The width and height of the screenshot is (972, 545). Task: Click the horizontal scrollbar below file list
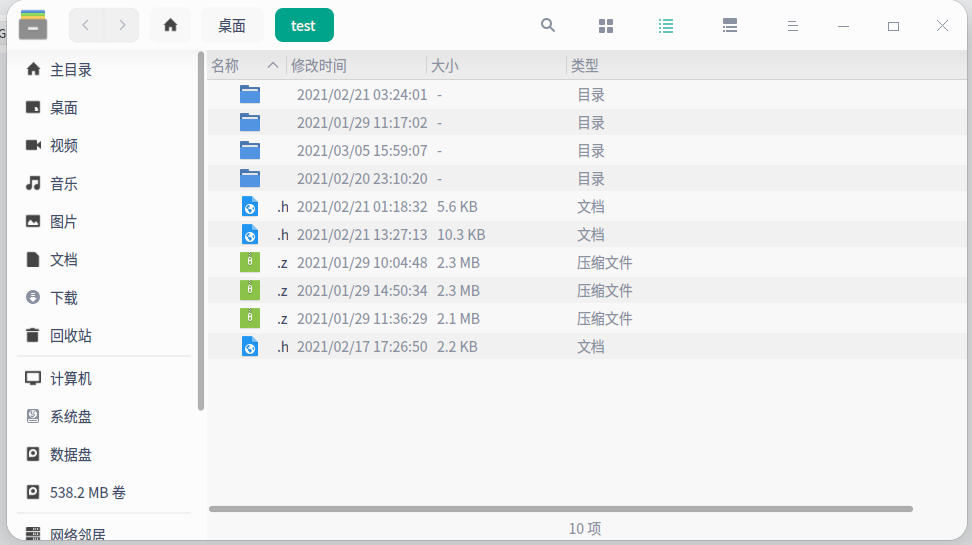click(560, 509)
